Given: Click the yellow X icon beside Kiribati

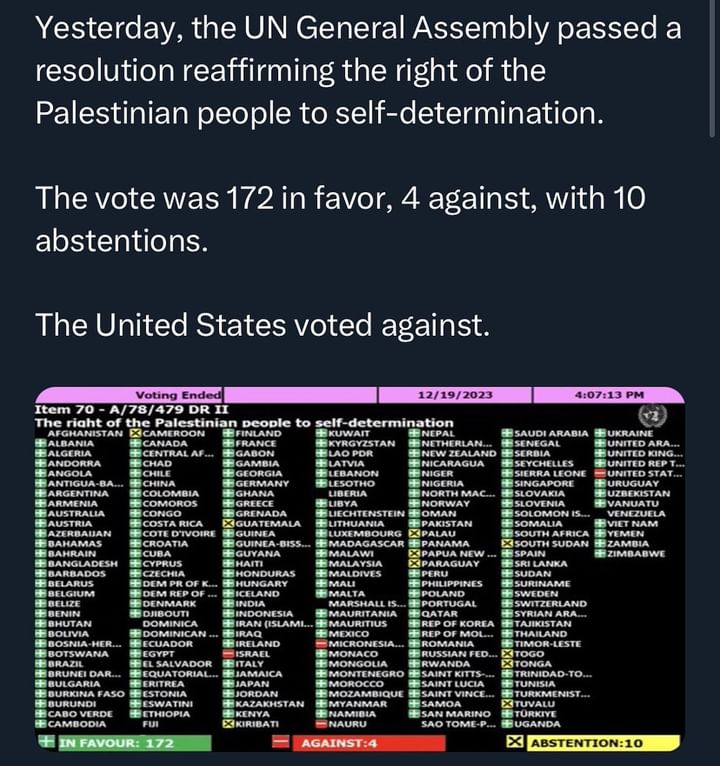Looking at the screenshot, I should coord(228,723).
